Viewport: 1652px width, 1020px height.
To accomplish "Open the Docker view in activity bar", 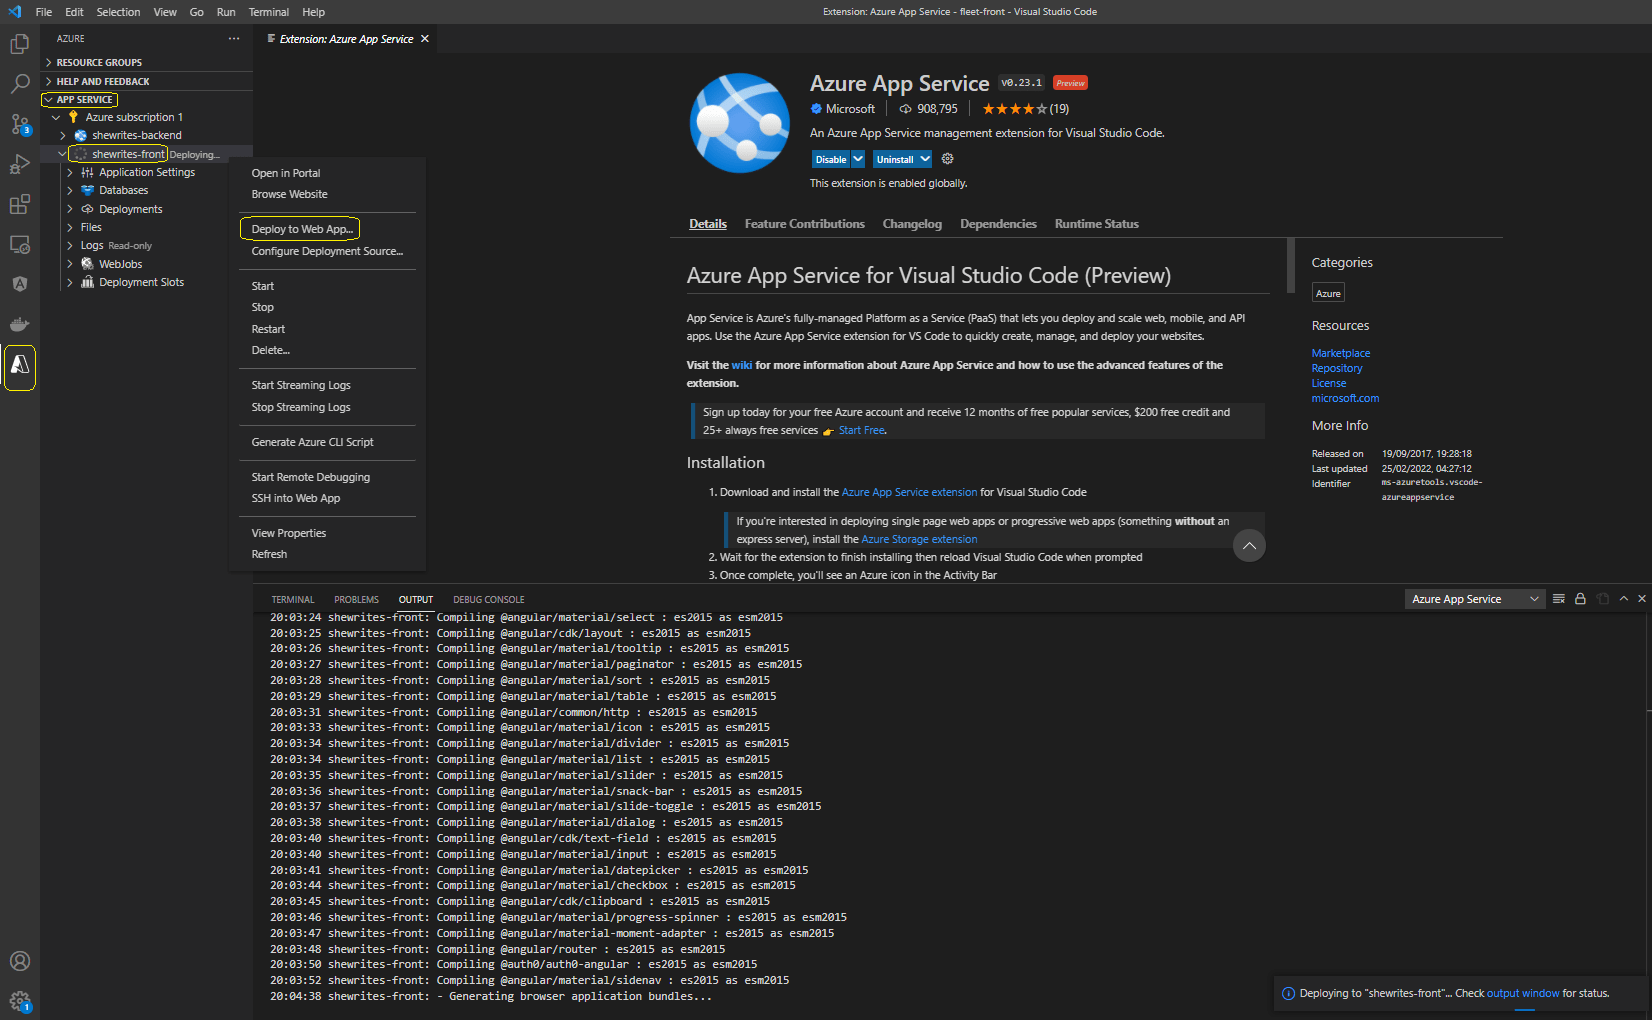I will point(20,324).
